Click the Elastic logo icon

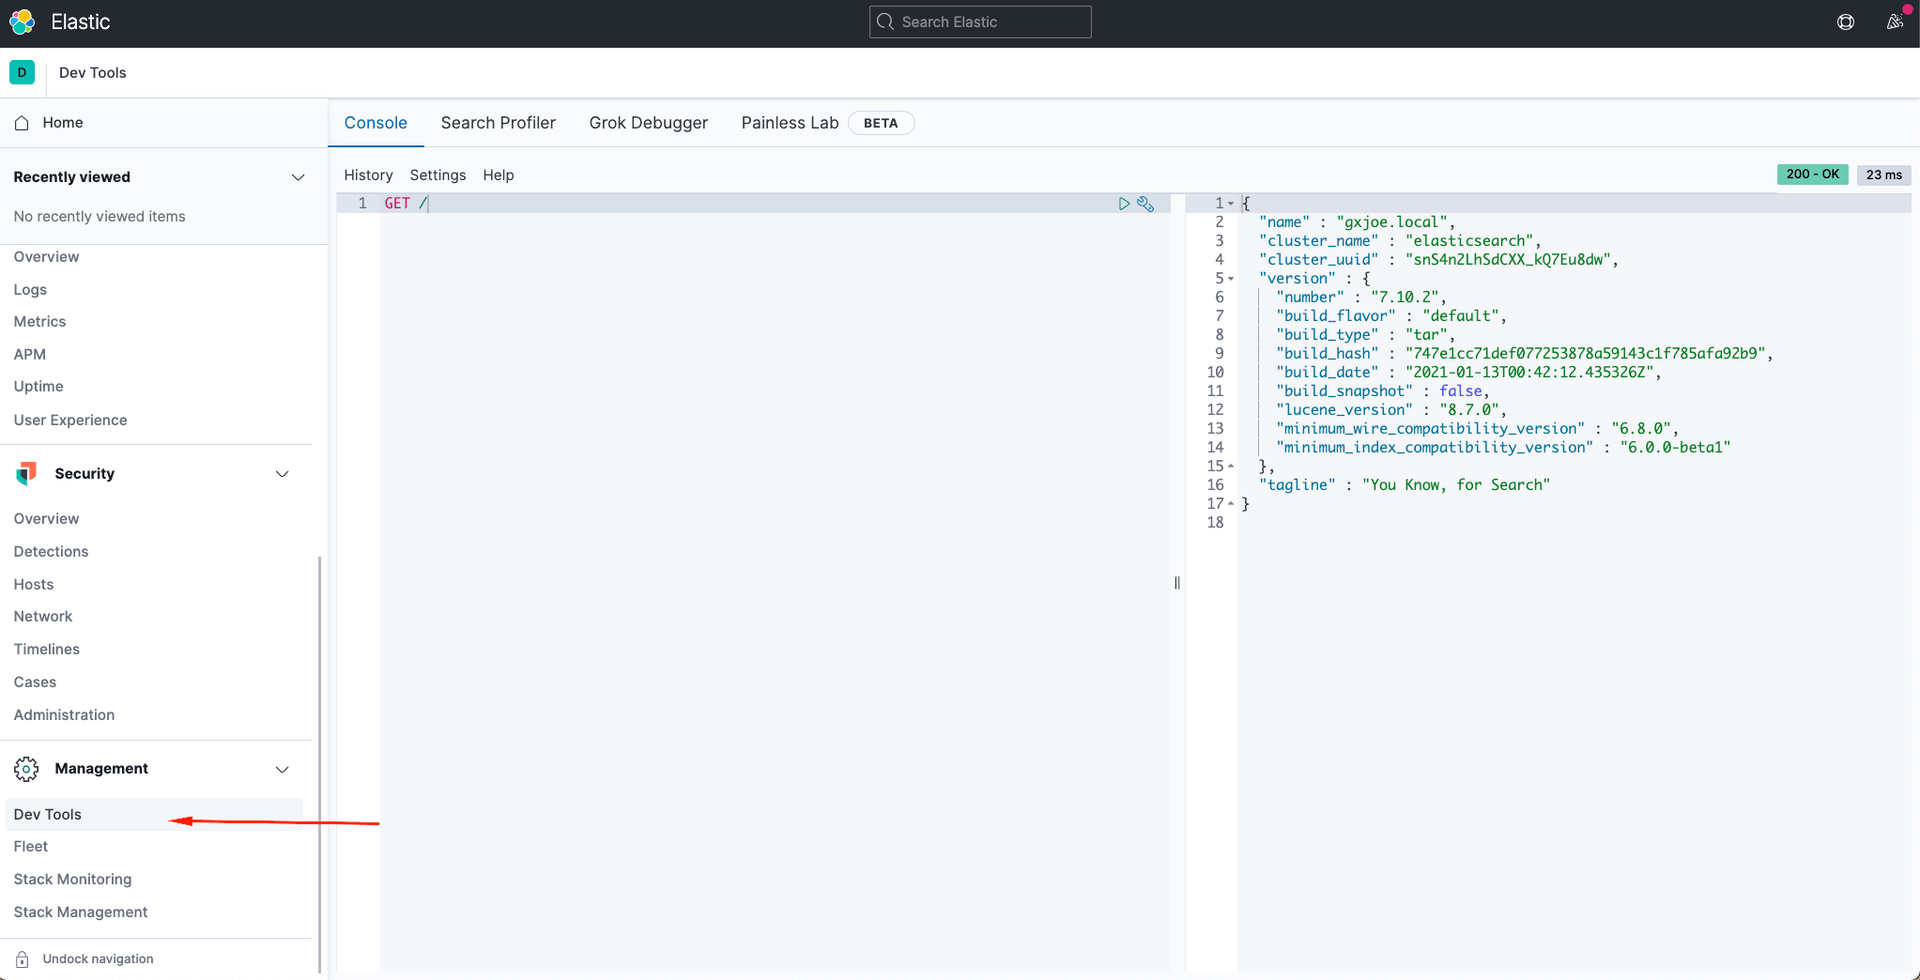(x=22, y=22)
